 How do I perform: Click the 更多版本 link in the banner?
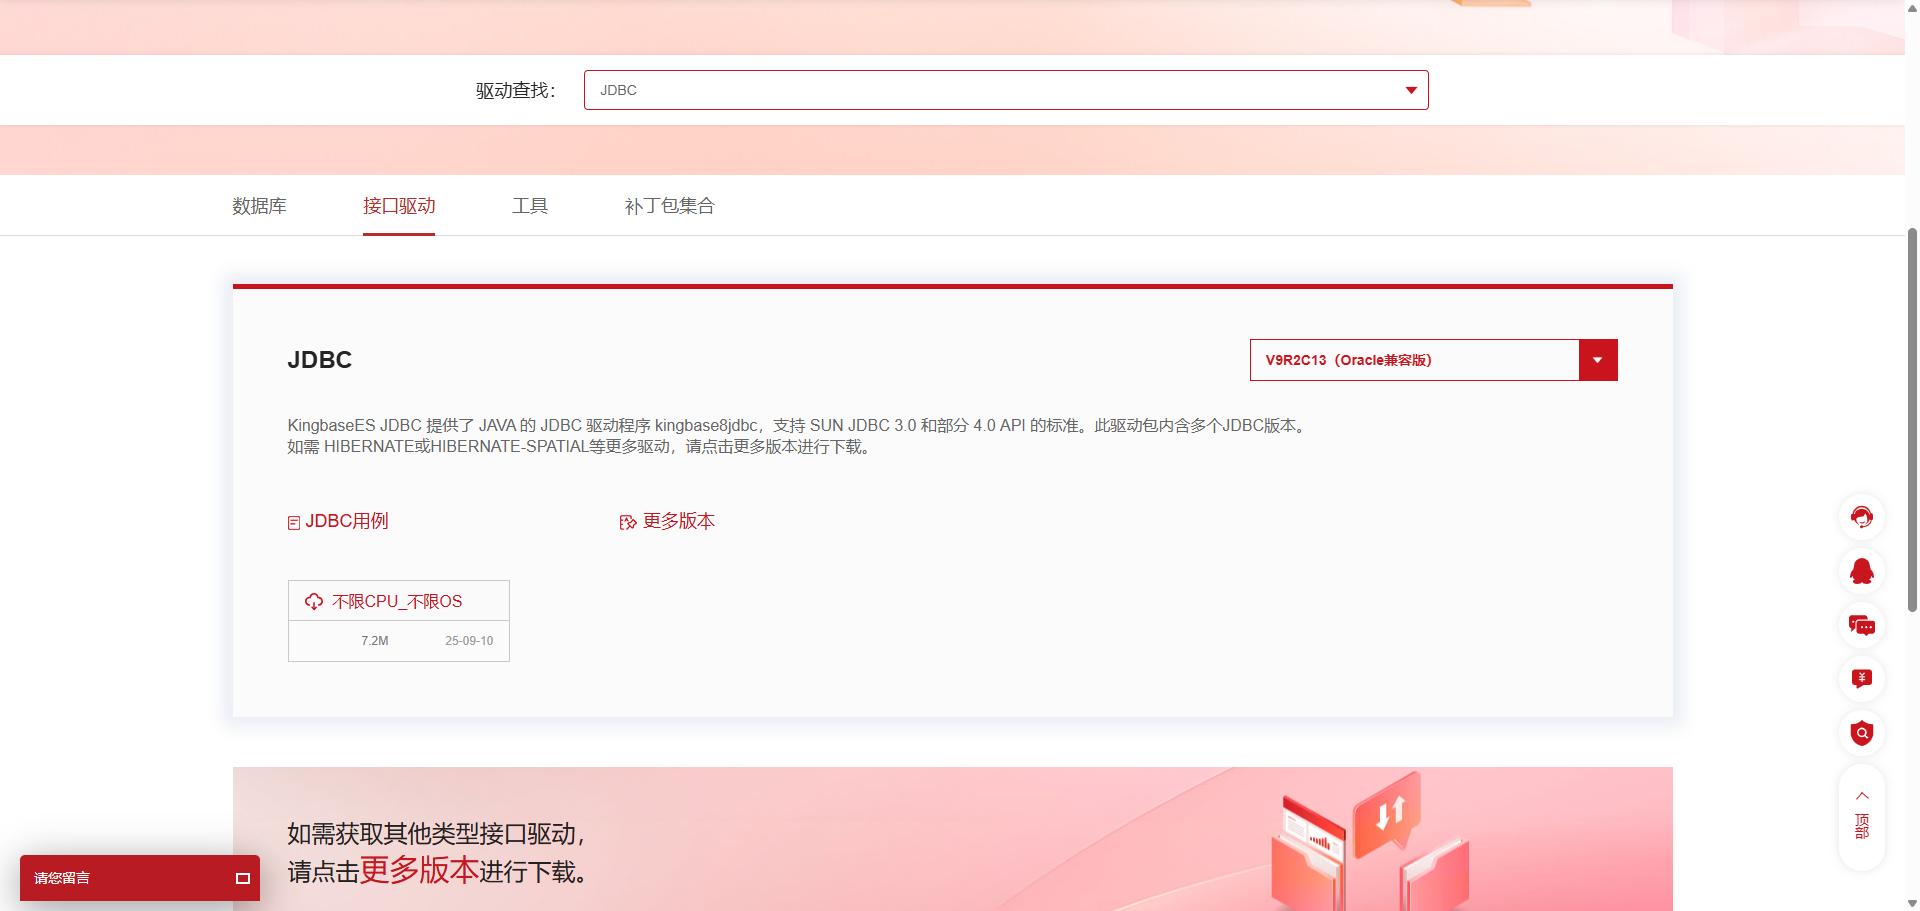(419, 870)
